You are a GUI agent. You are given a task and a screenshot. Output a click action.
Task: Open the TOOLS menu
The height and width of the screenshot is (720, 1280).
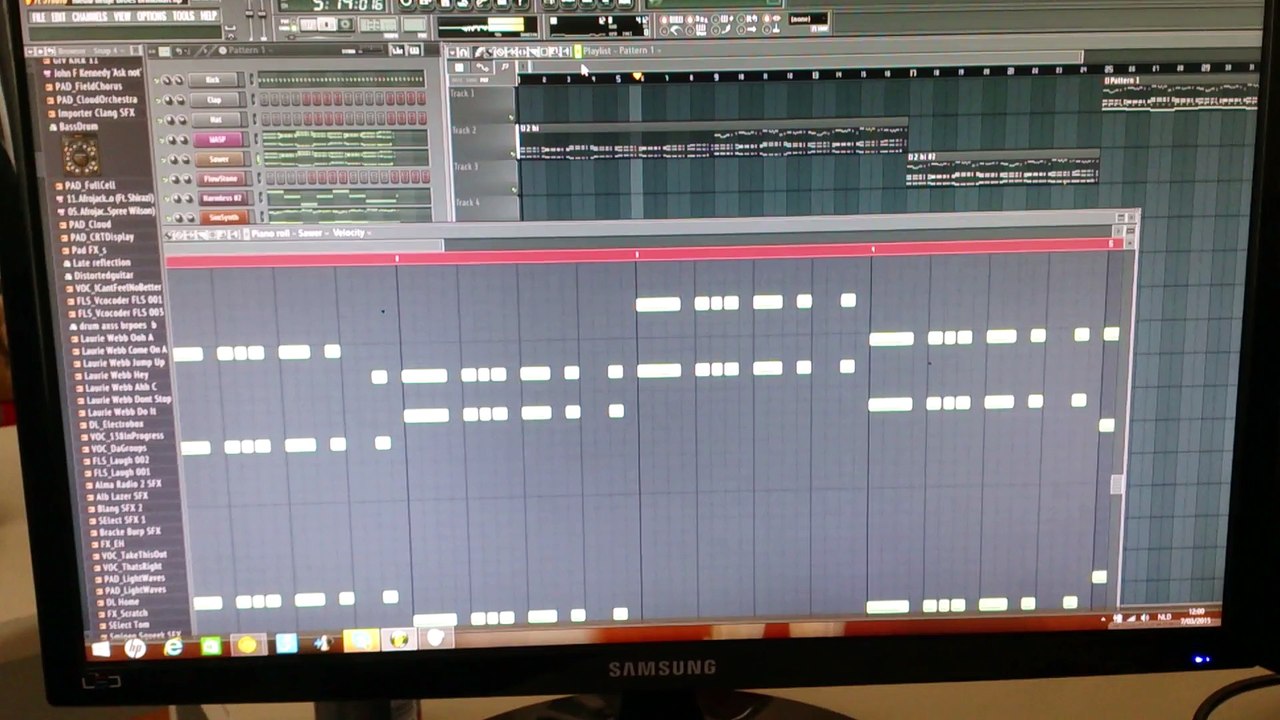(x=184, y=17)
